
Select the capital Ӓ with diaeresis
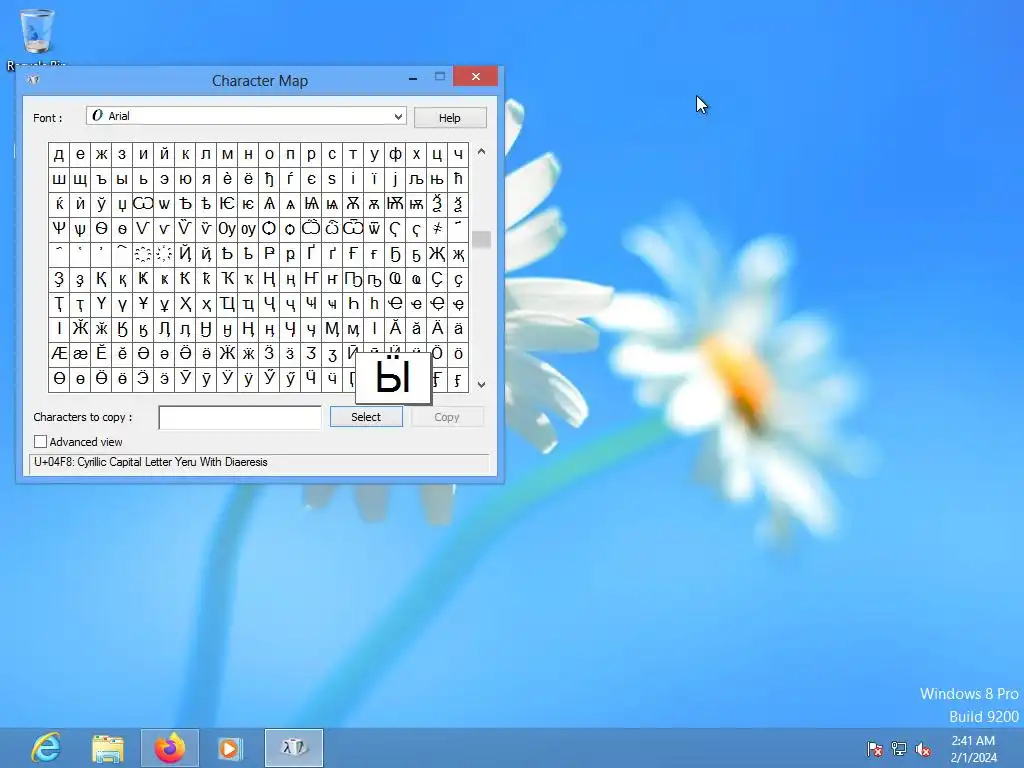(437, 329)
